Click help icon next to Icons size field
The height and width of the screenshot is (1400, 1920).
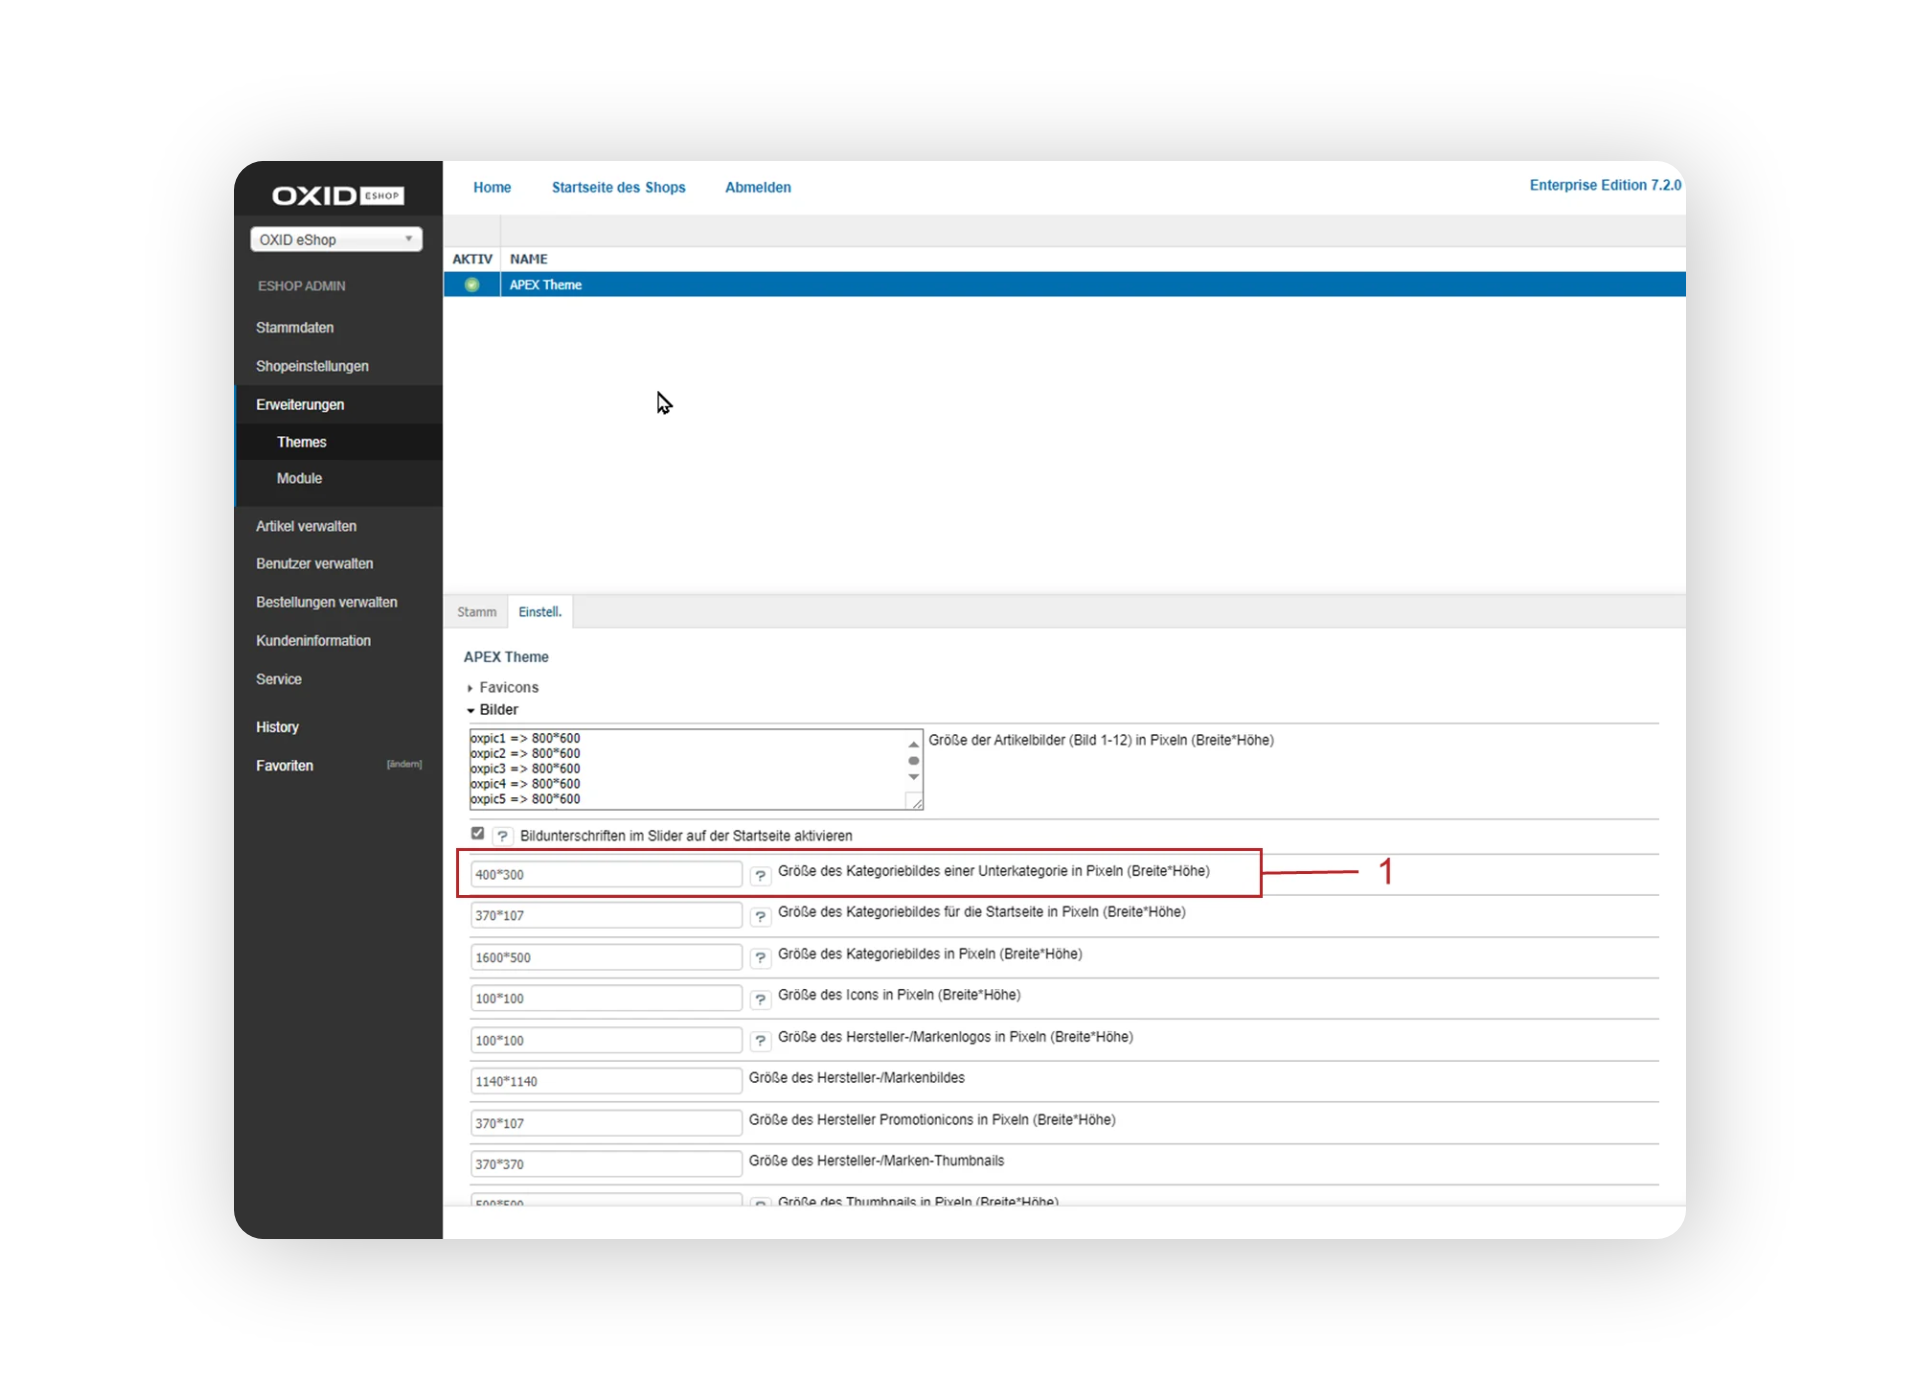[760, 999]
